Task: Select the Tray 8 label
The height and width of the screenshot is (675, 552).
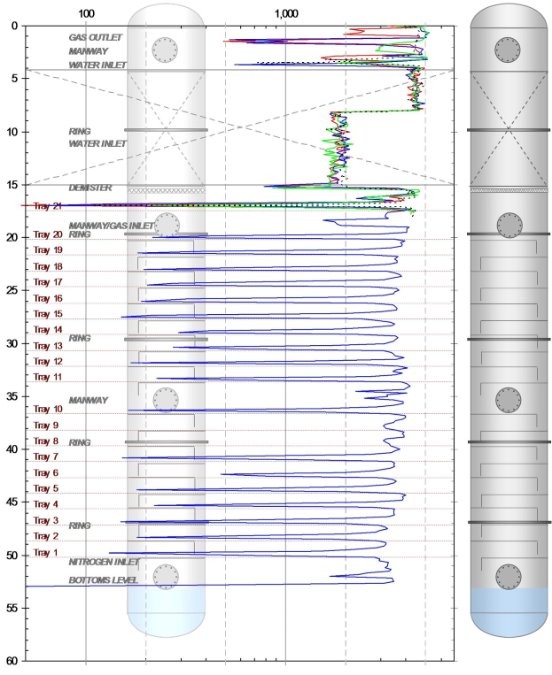Action: pos(46,441)
